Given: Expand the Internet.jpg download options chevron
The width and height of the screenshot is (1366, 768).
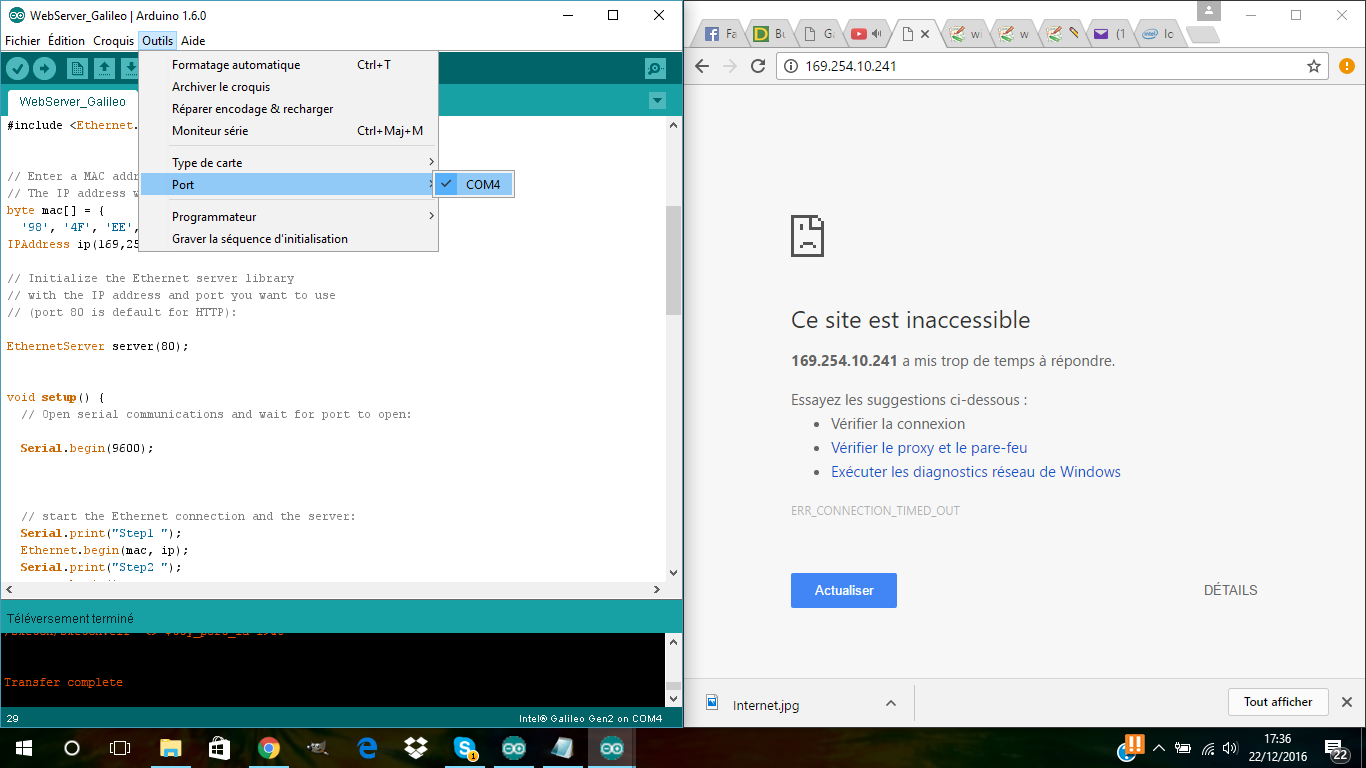Looking at the screenshot, I should (x=890, y=704).
